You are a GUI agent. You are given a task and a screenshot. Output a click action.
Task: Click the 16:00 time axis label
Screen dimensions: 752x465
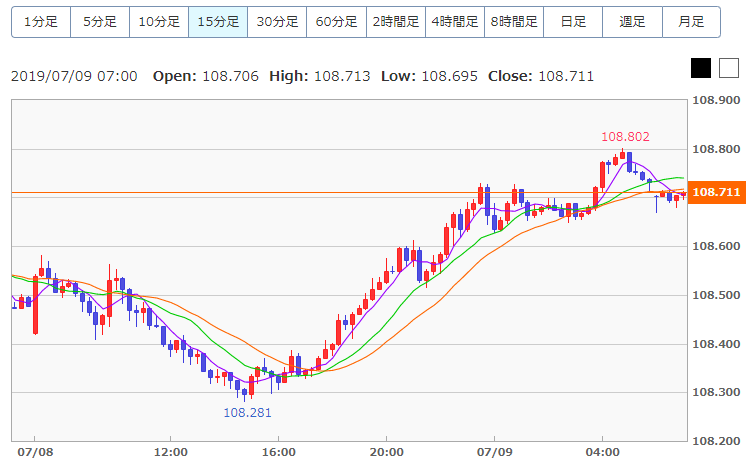tap(279, 452)
